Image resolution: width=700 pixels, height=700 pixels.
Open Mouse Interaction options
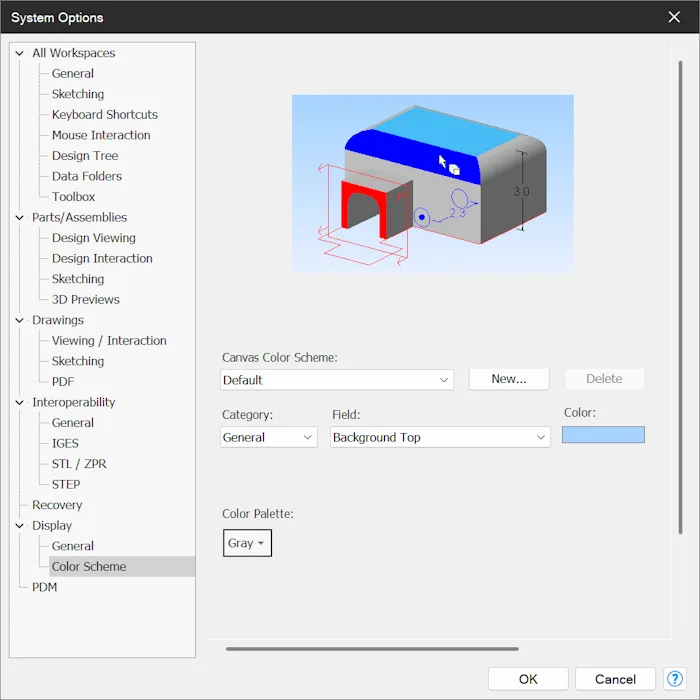tap(101, 135)
